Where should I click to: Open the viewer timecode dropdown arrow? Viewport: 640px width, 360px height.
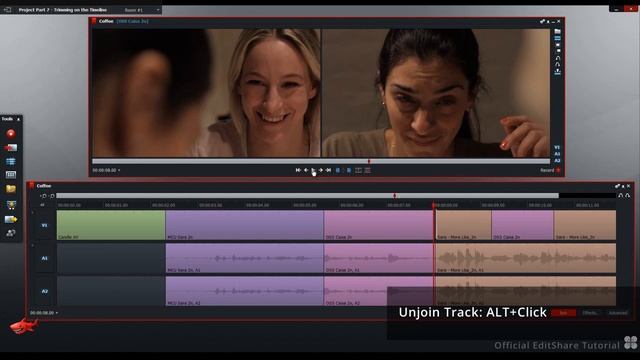coord(119,170)
